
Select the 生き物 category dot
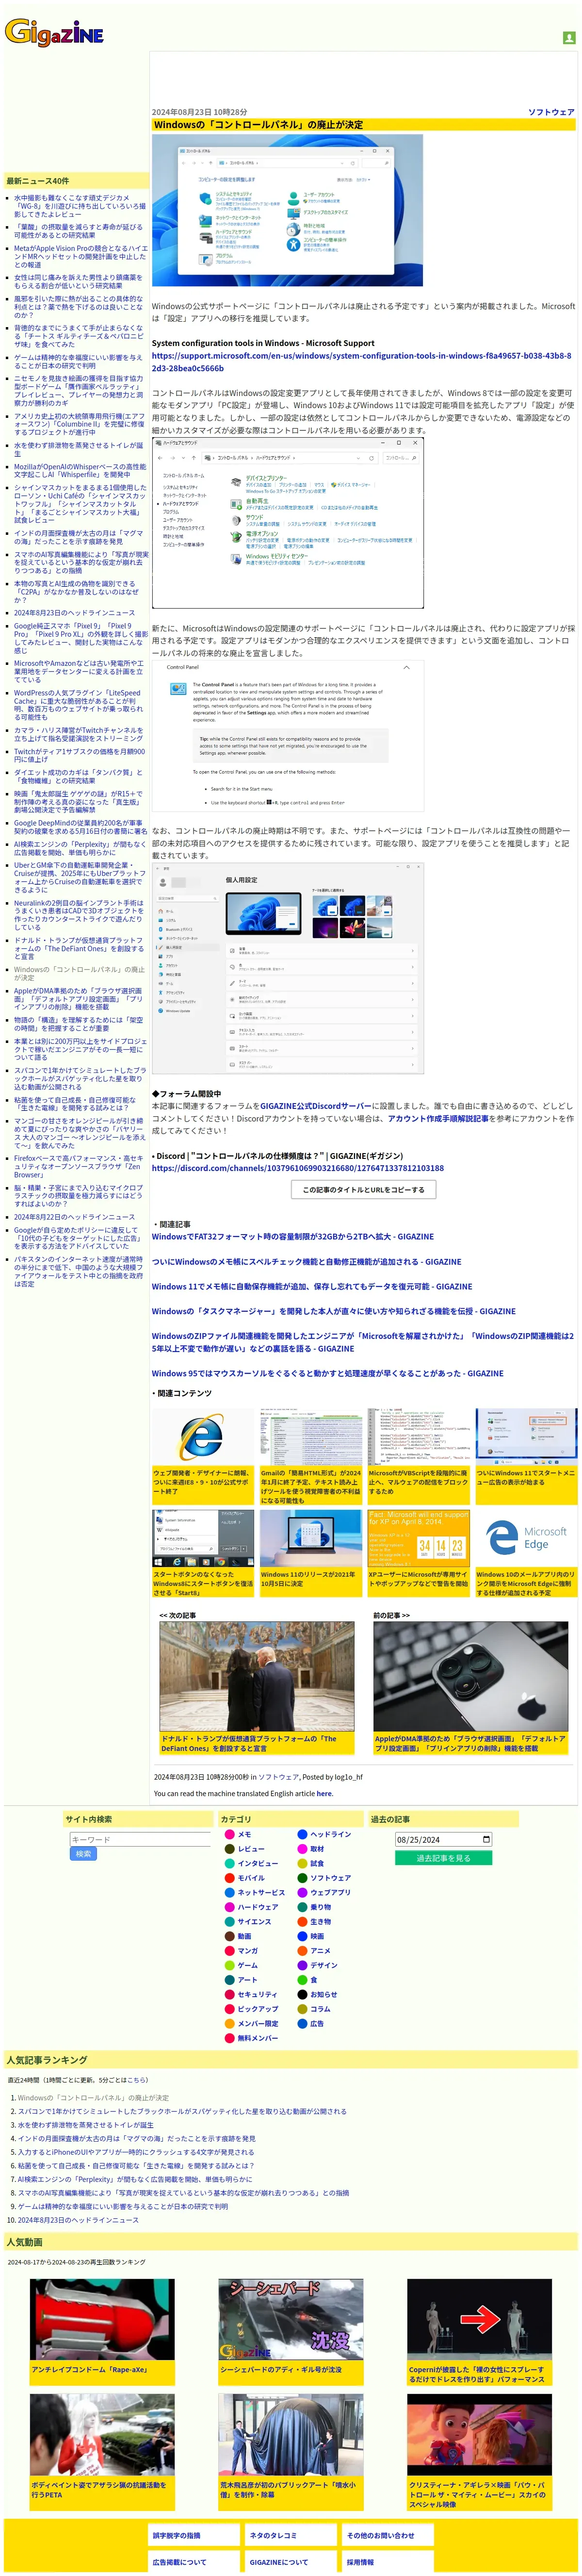tap(302, 1921)
